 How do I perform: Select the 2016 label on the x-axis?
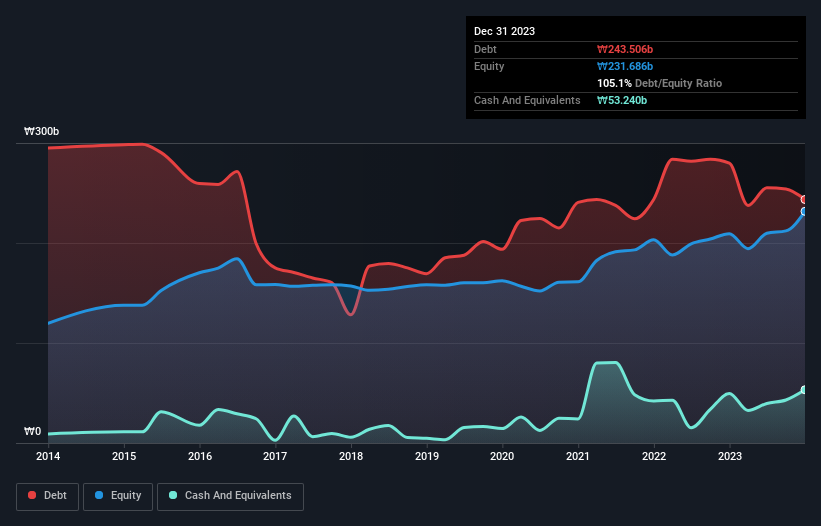[200, 456]
